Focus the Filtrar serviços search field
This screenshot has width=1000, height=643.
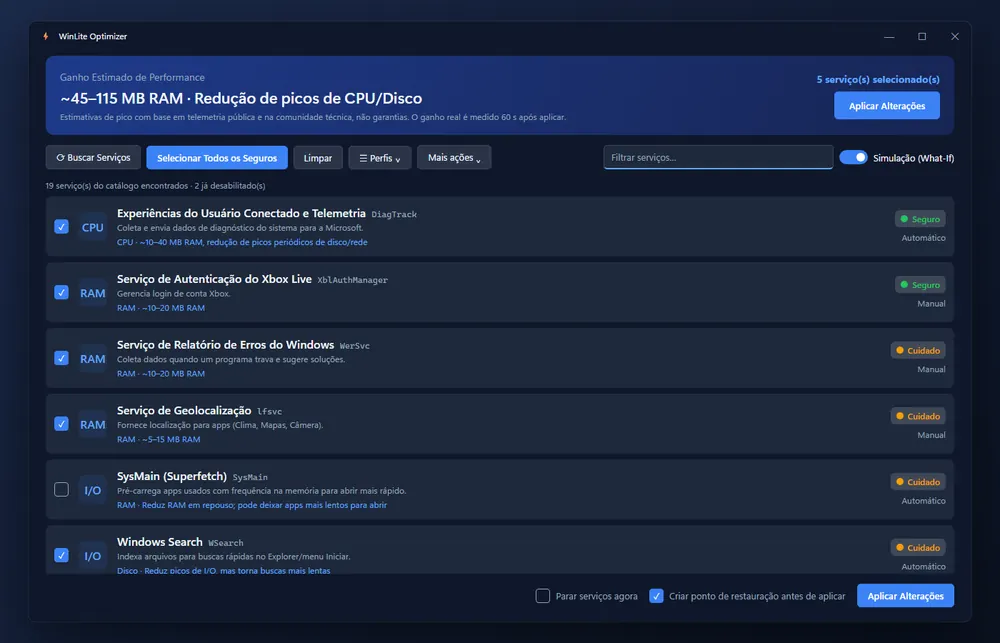tap(718, 158)
